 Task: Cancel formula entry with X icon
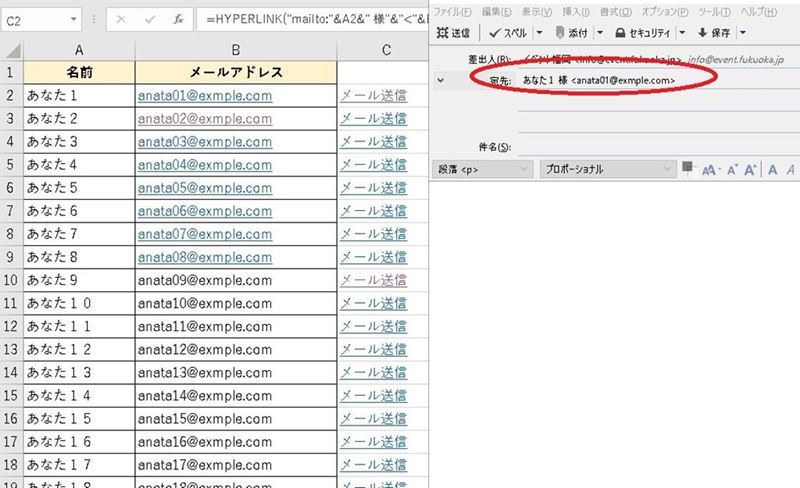(120, 19)
